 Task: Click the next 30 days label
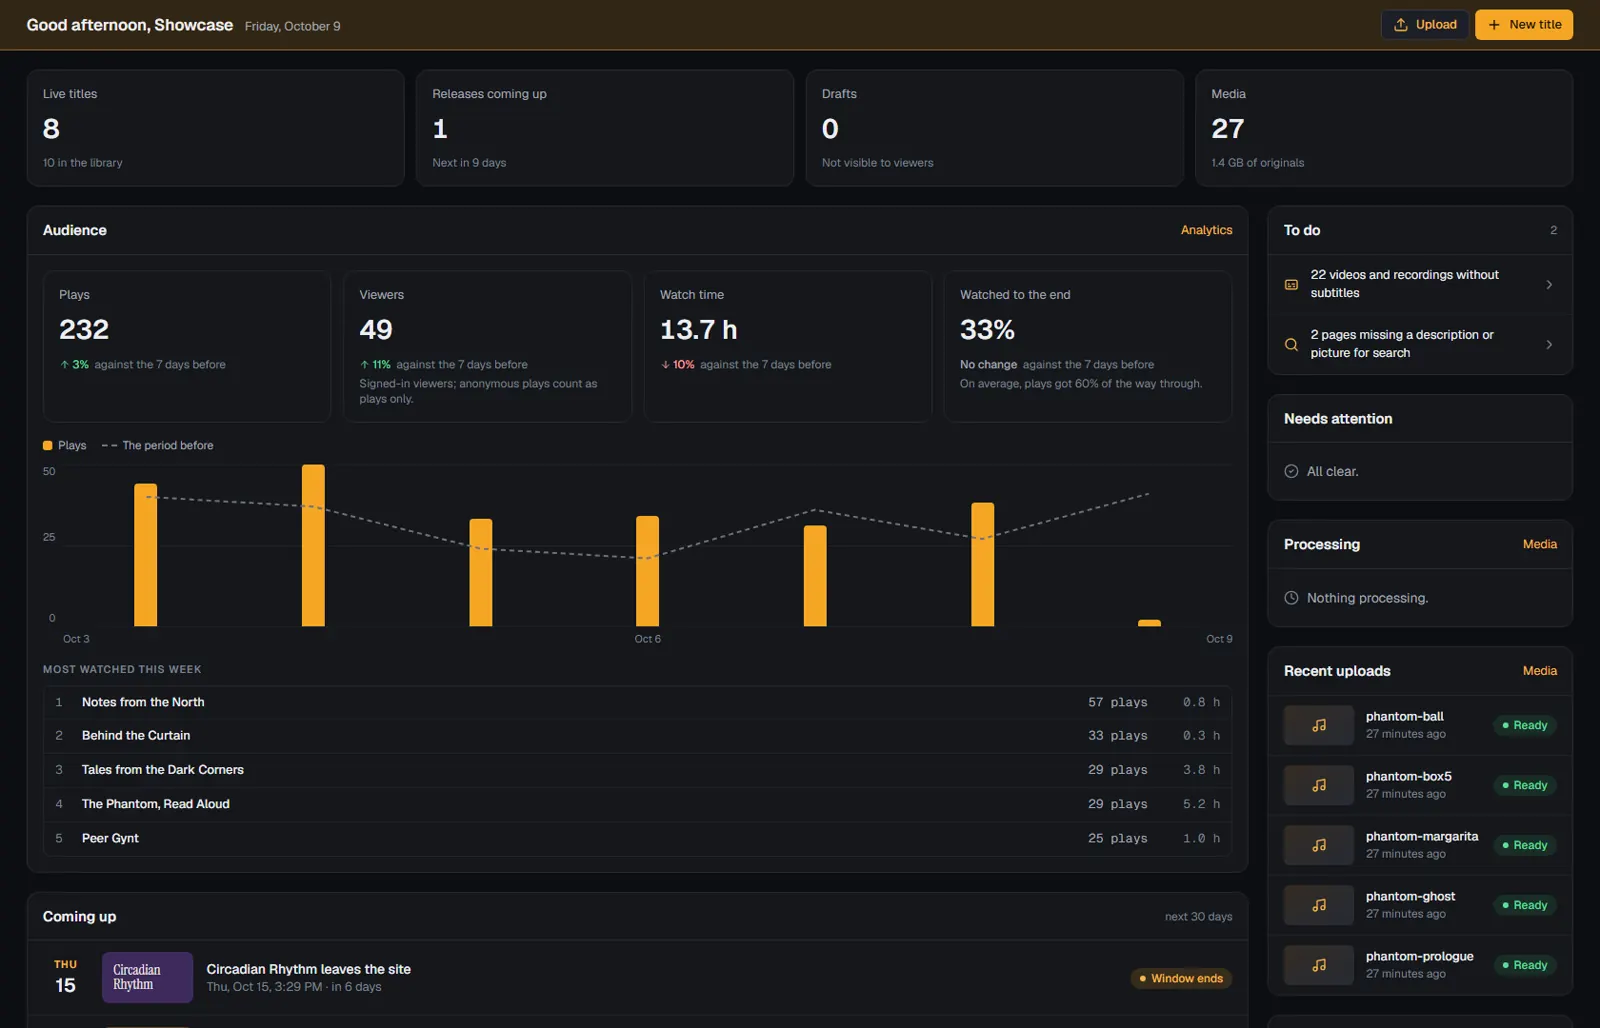(1198, 917)
